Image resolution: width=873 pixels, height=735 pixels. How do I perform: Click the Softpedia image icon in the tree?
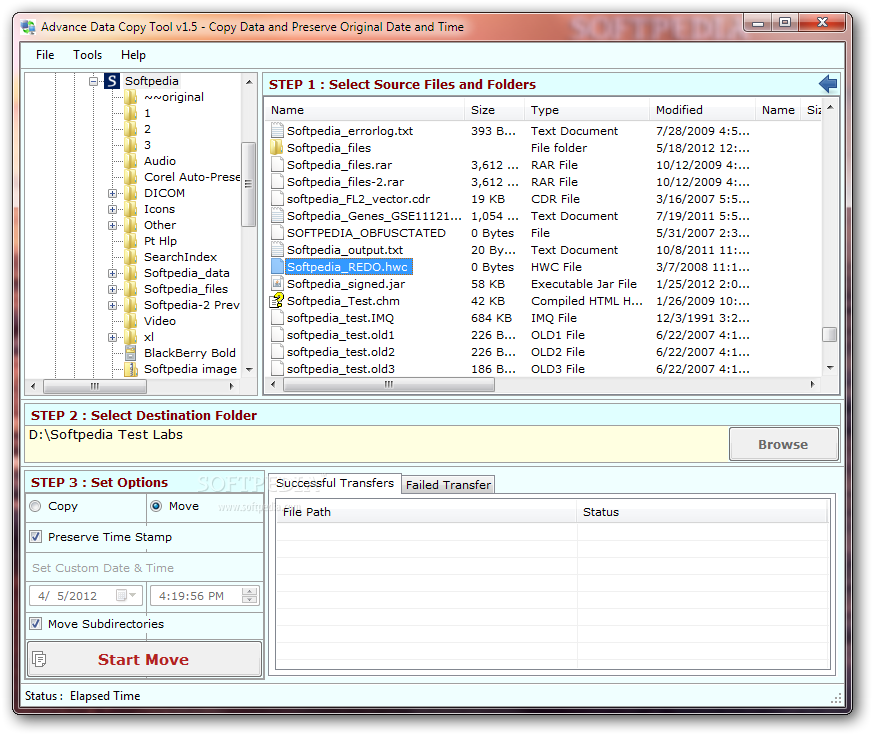(x=131, y=369)
